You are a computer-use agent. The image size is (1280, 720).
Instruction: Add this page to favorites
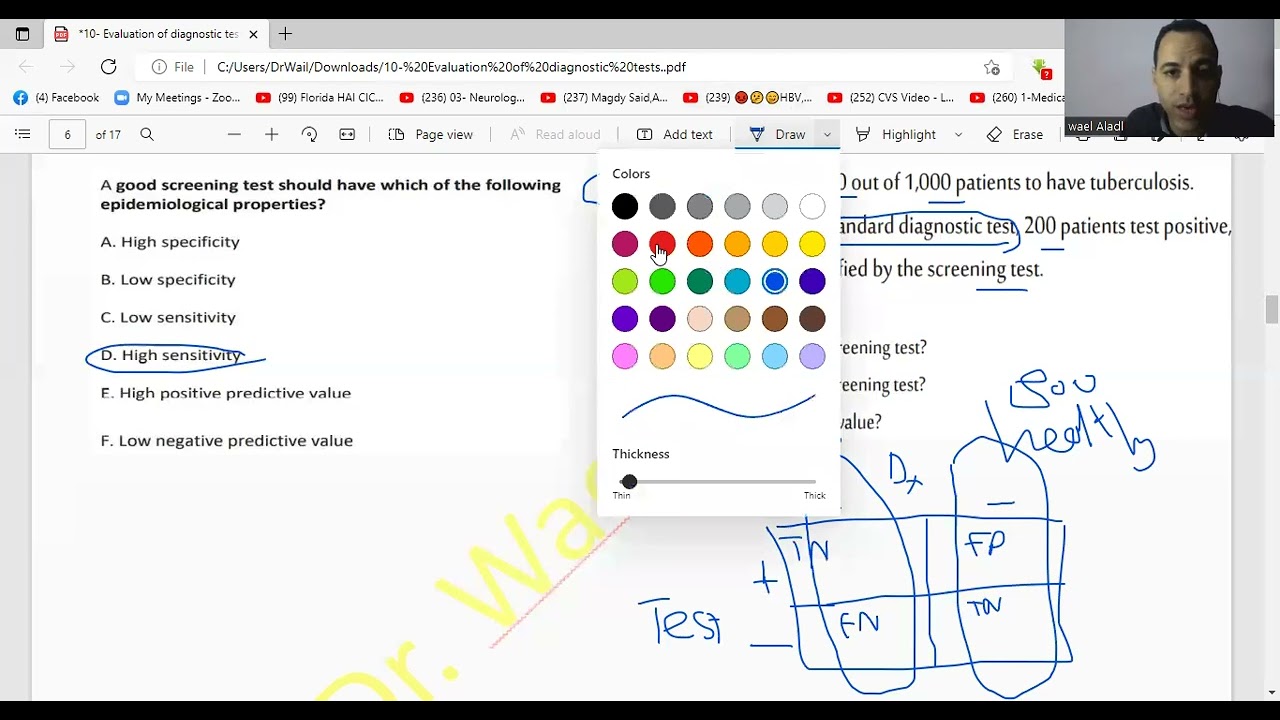pos(991,67)
